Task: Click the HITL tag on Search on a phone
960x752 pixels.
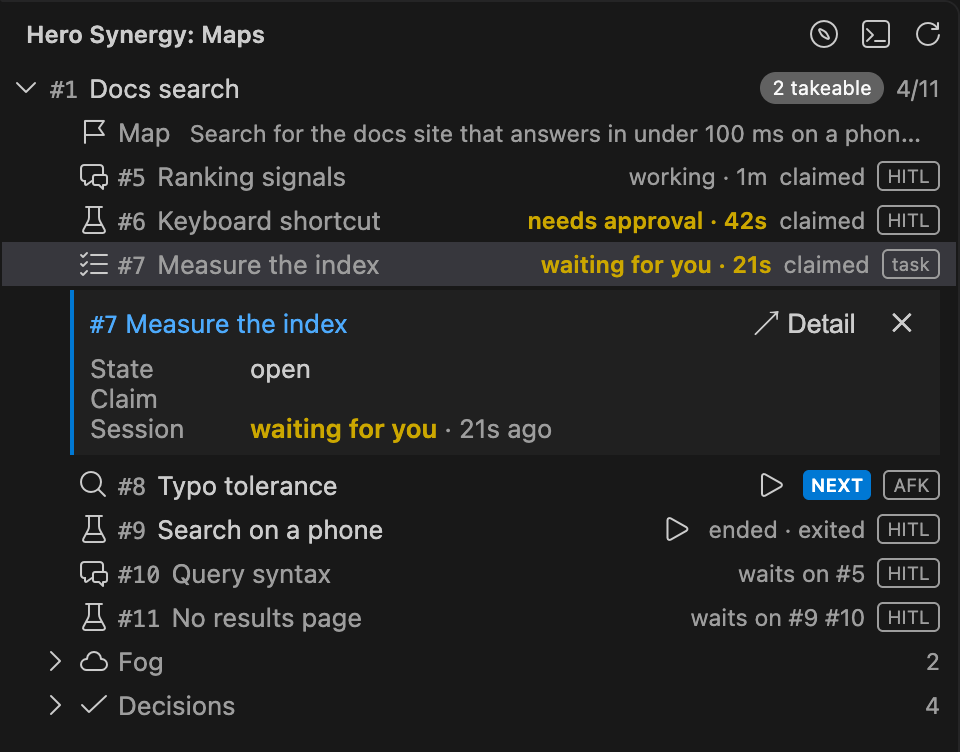Action: pyautogui.click(x=908, y=530)
